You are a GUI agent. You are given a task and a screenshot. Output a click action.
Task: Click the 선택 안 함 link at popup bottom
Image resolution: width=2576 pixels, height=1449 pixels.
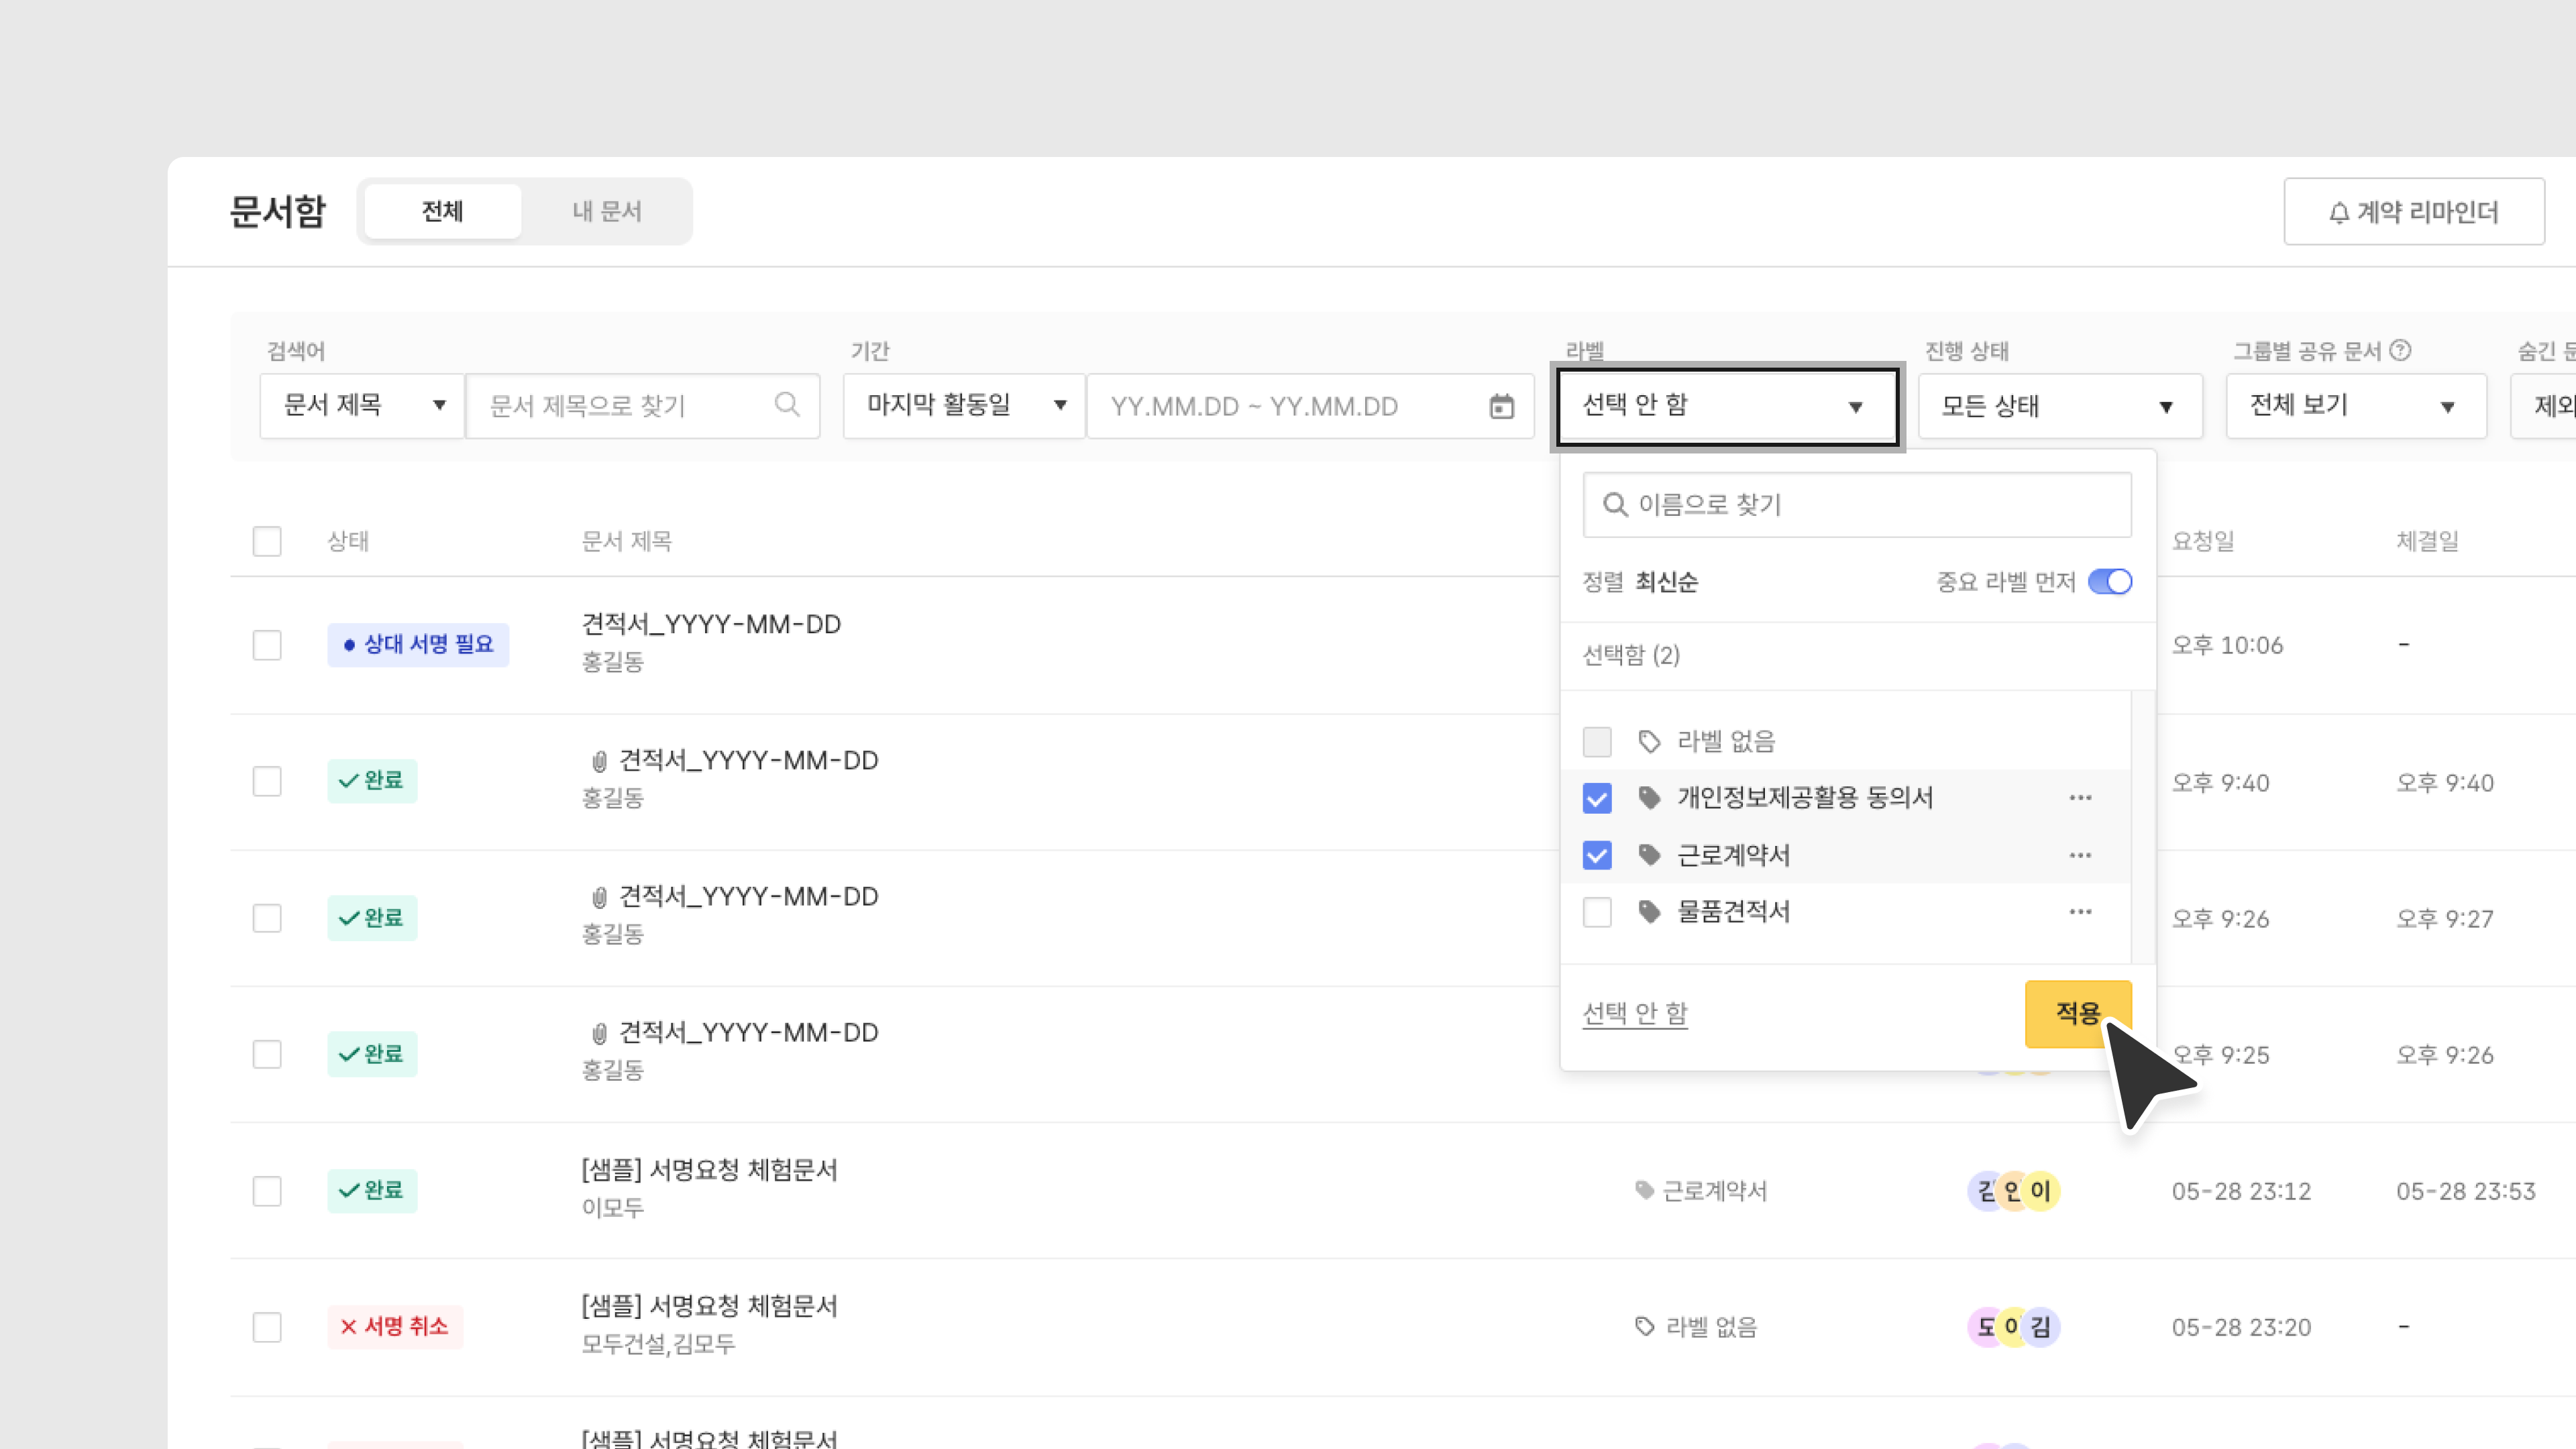tap(1635, 1013)
